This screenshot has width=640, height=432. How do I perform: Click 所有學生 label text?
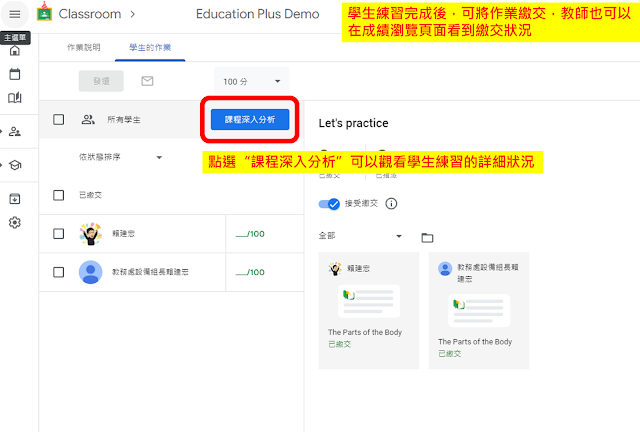(124, 120)
